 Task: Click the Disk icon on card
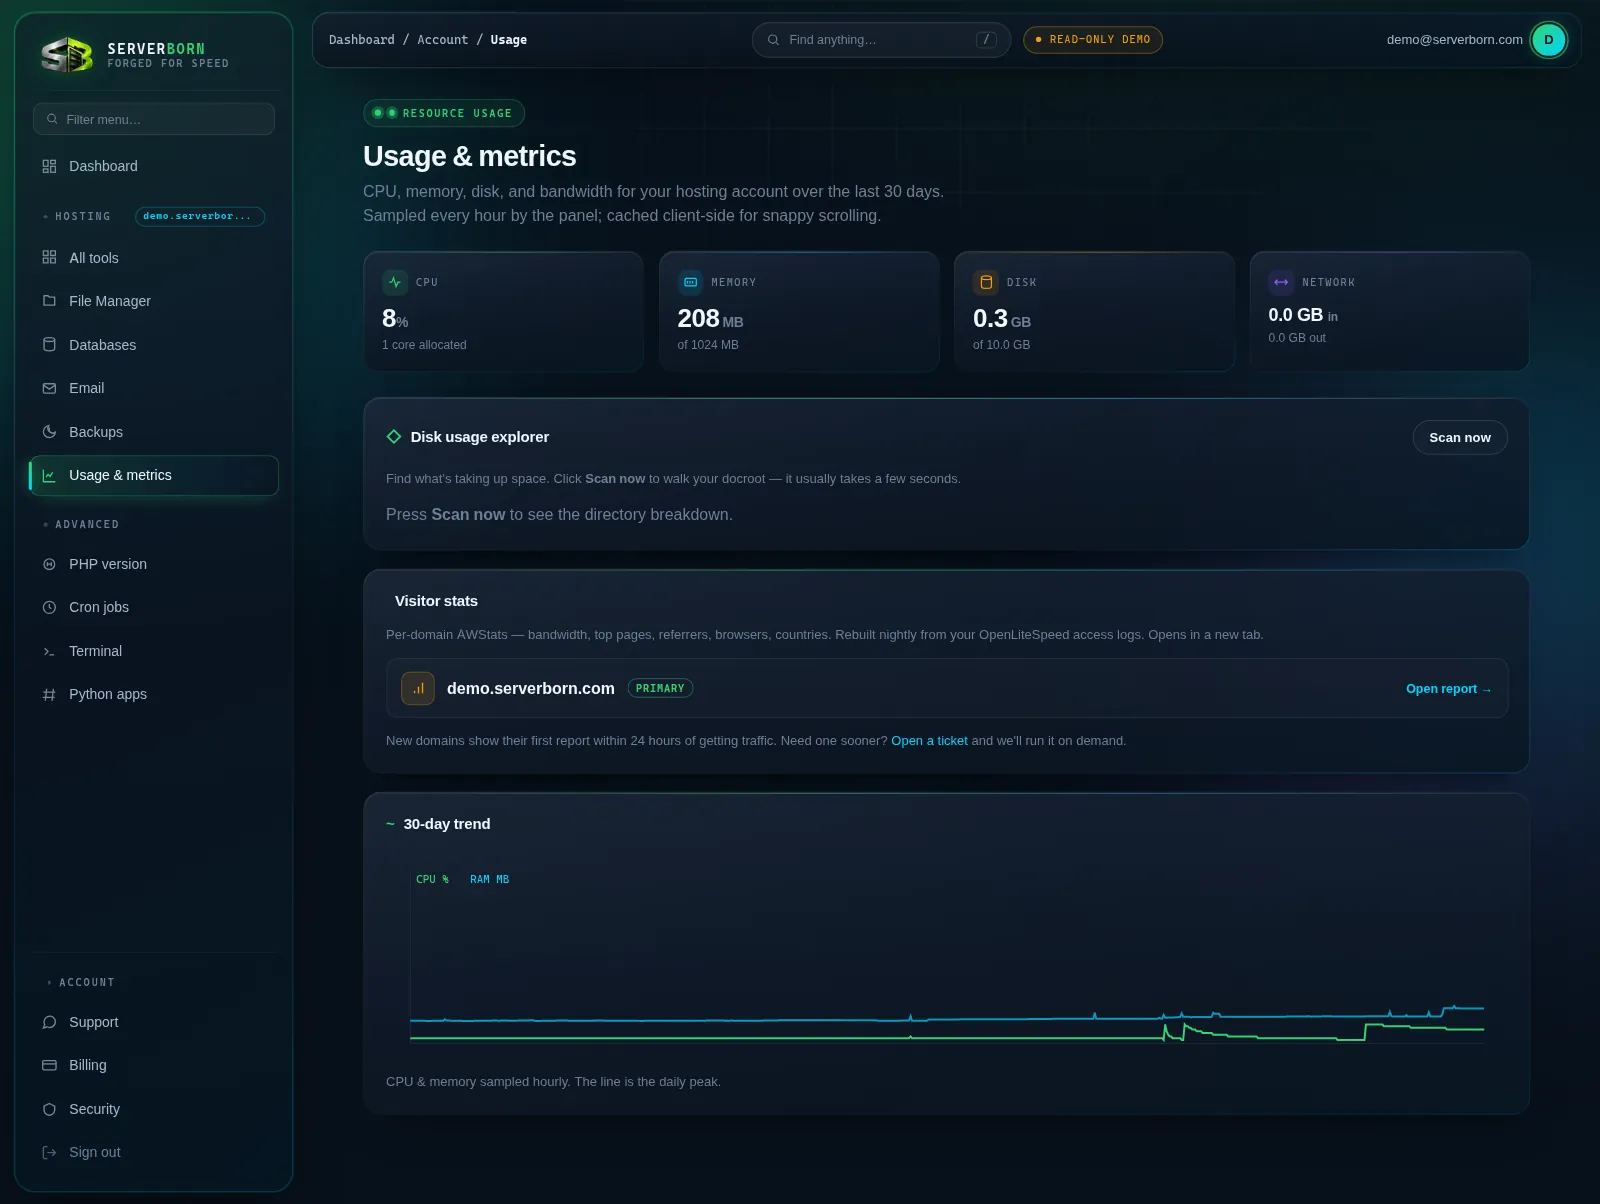tap(986, 282)
